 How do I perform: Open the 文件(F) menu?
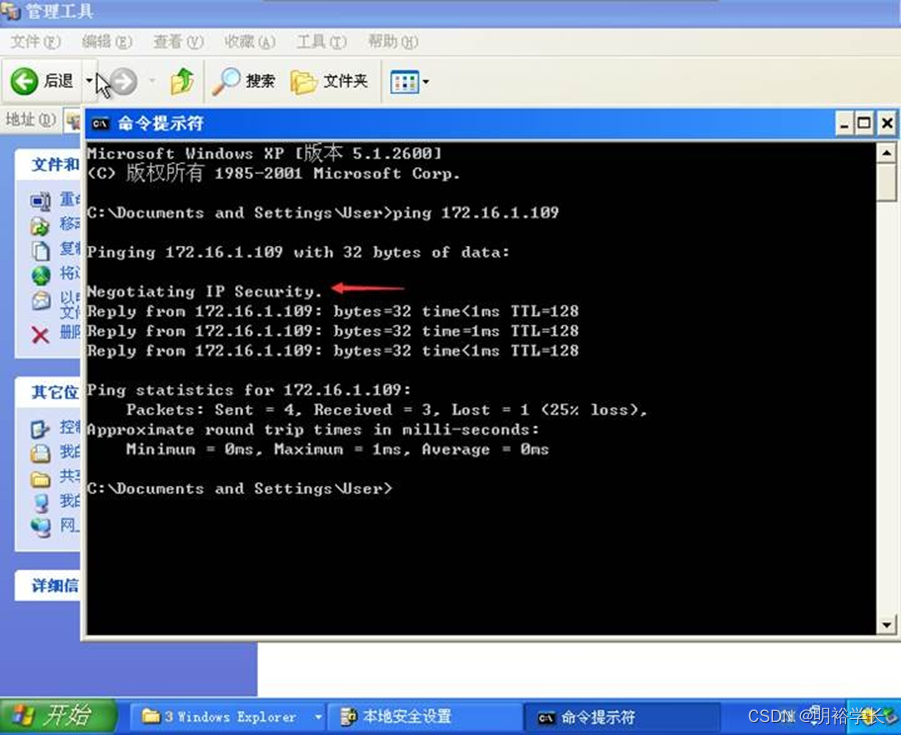click(x=36, y=41)
